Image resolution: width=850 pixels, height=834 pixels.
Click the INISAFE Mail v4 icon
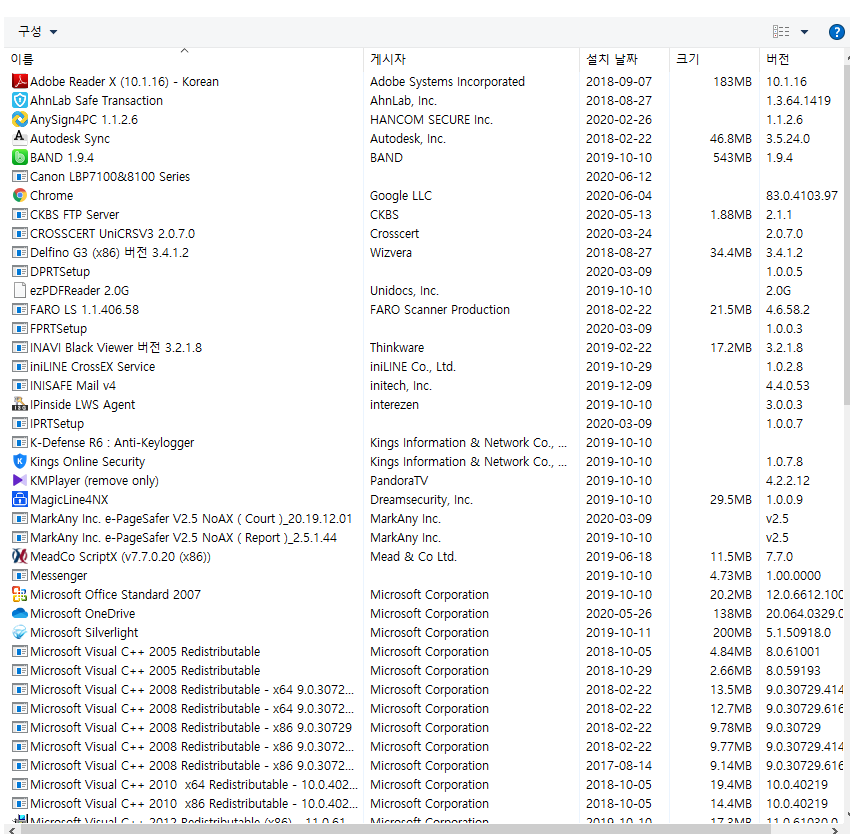click(x=20, y=385)
